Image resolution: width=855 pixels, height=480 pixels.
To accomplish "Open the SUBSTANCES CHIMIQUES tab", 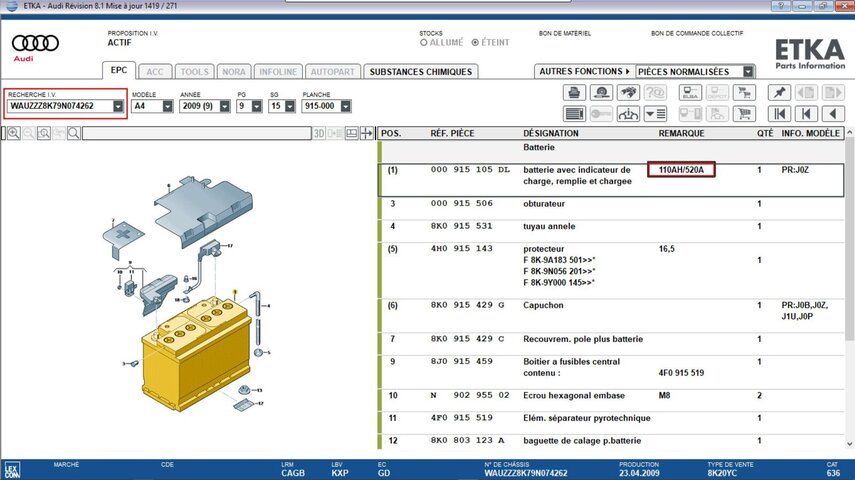I will coord(419,72).
